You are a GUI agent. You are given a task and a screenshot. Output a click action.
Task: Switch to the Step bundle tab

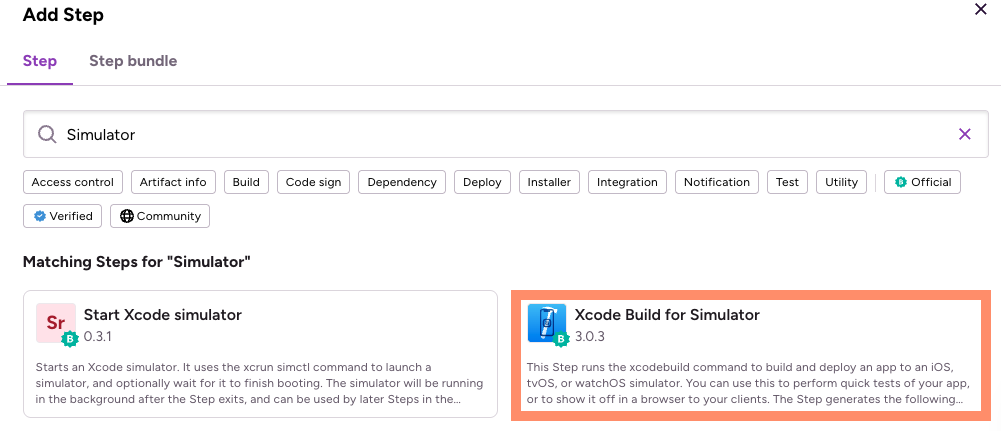tap(133, 61)
